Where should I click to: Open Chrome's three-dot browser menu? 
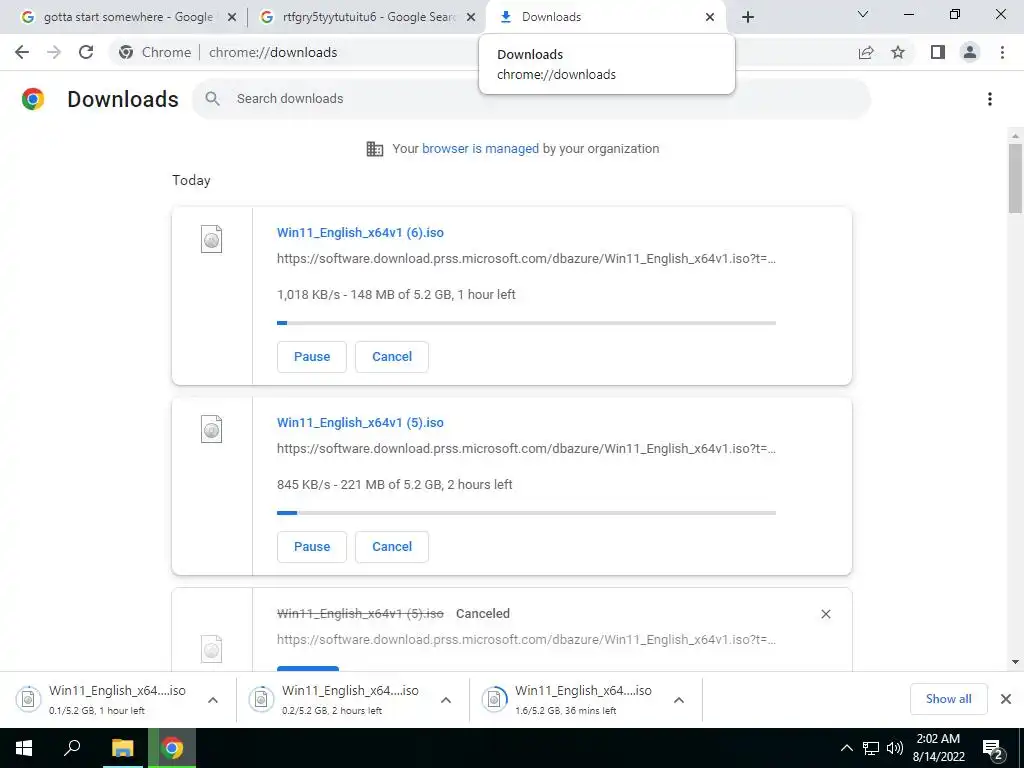(x=1002, y=52)
